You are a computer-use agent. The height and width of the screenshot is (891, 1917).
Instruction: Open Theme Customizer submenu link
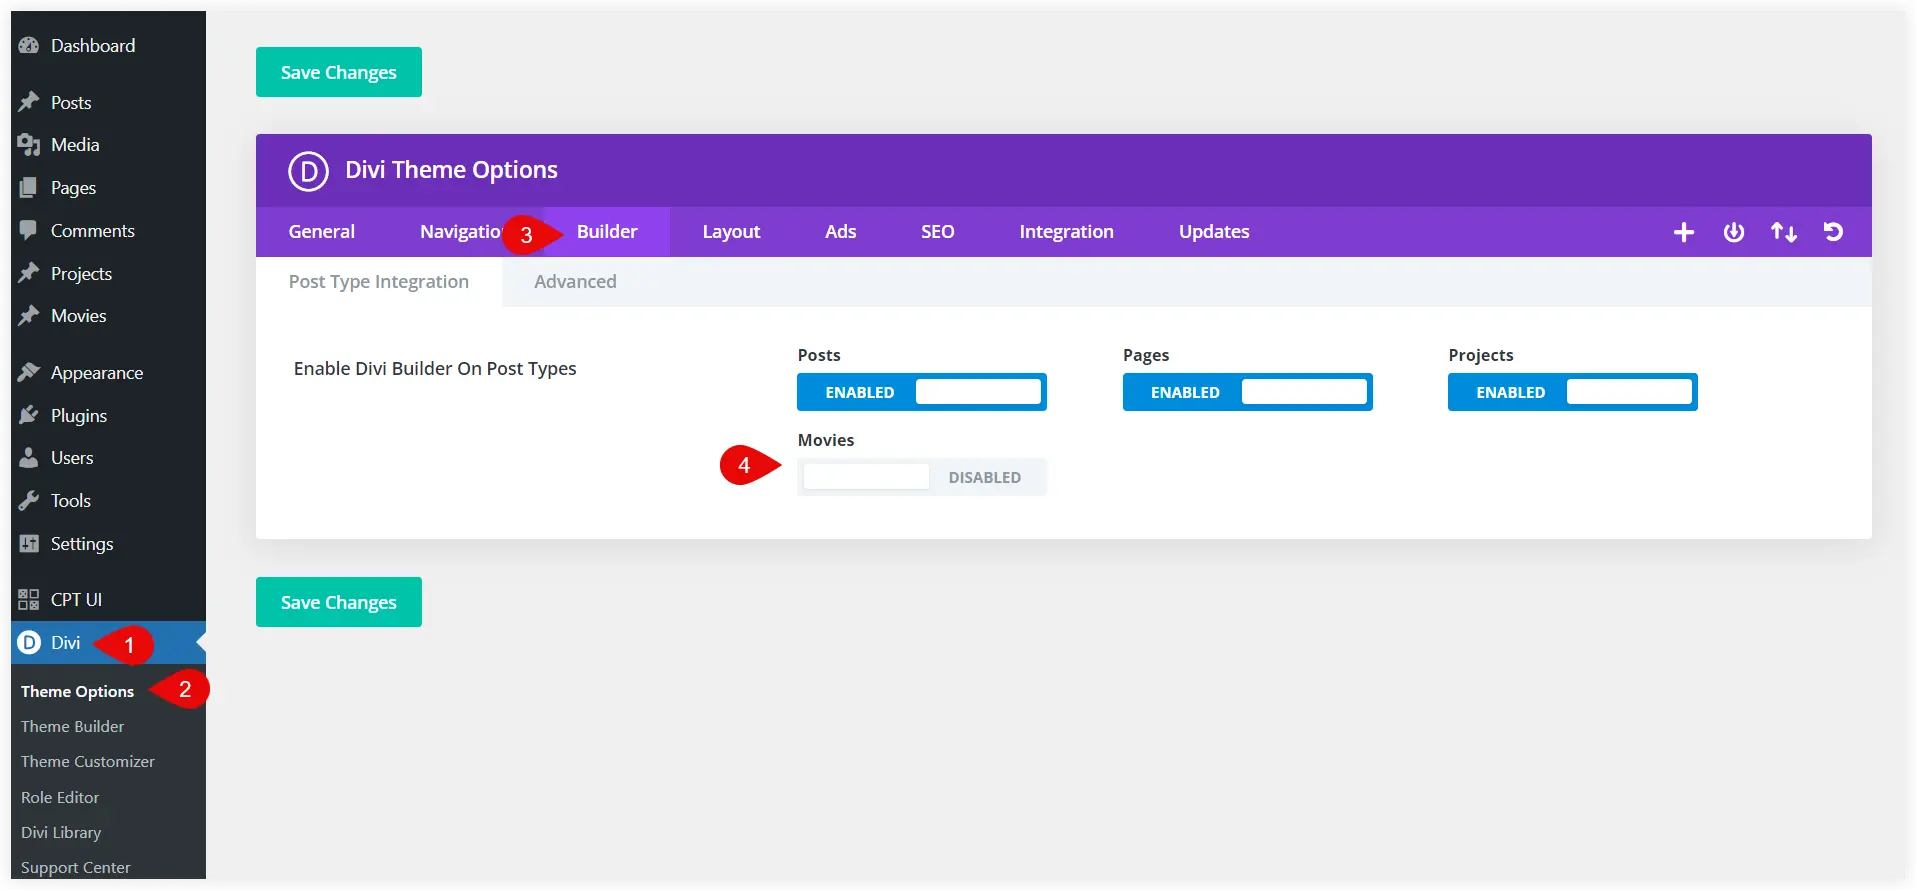[87, 762]
